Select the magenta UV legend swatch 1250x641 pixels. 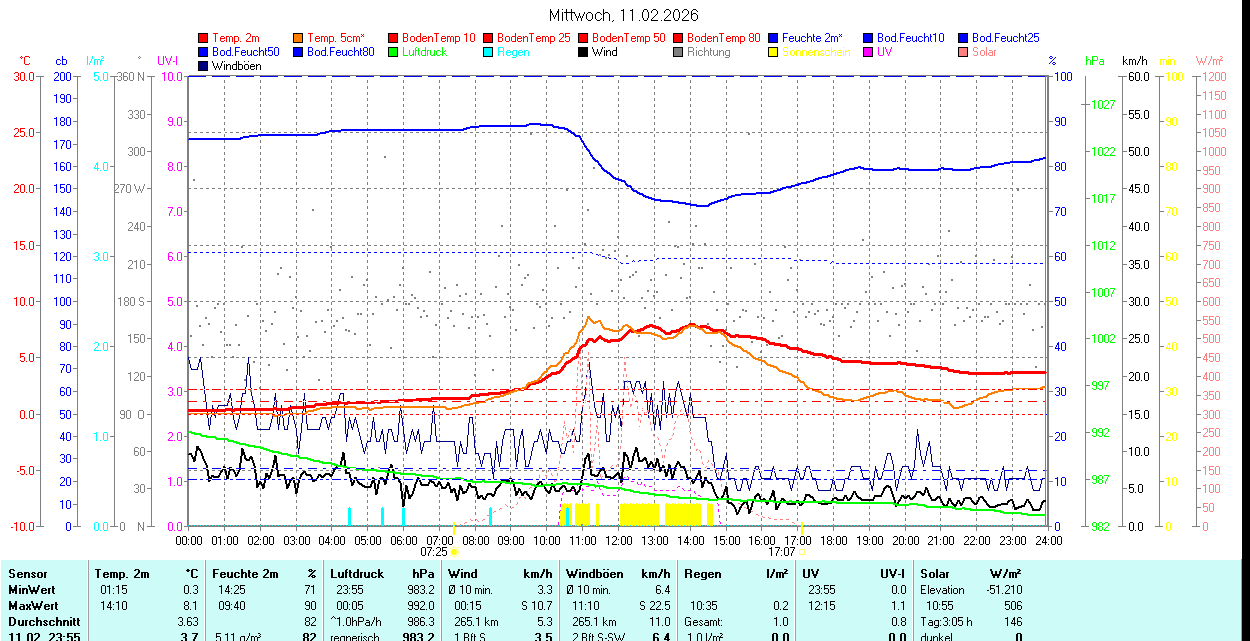[869, 52]
